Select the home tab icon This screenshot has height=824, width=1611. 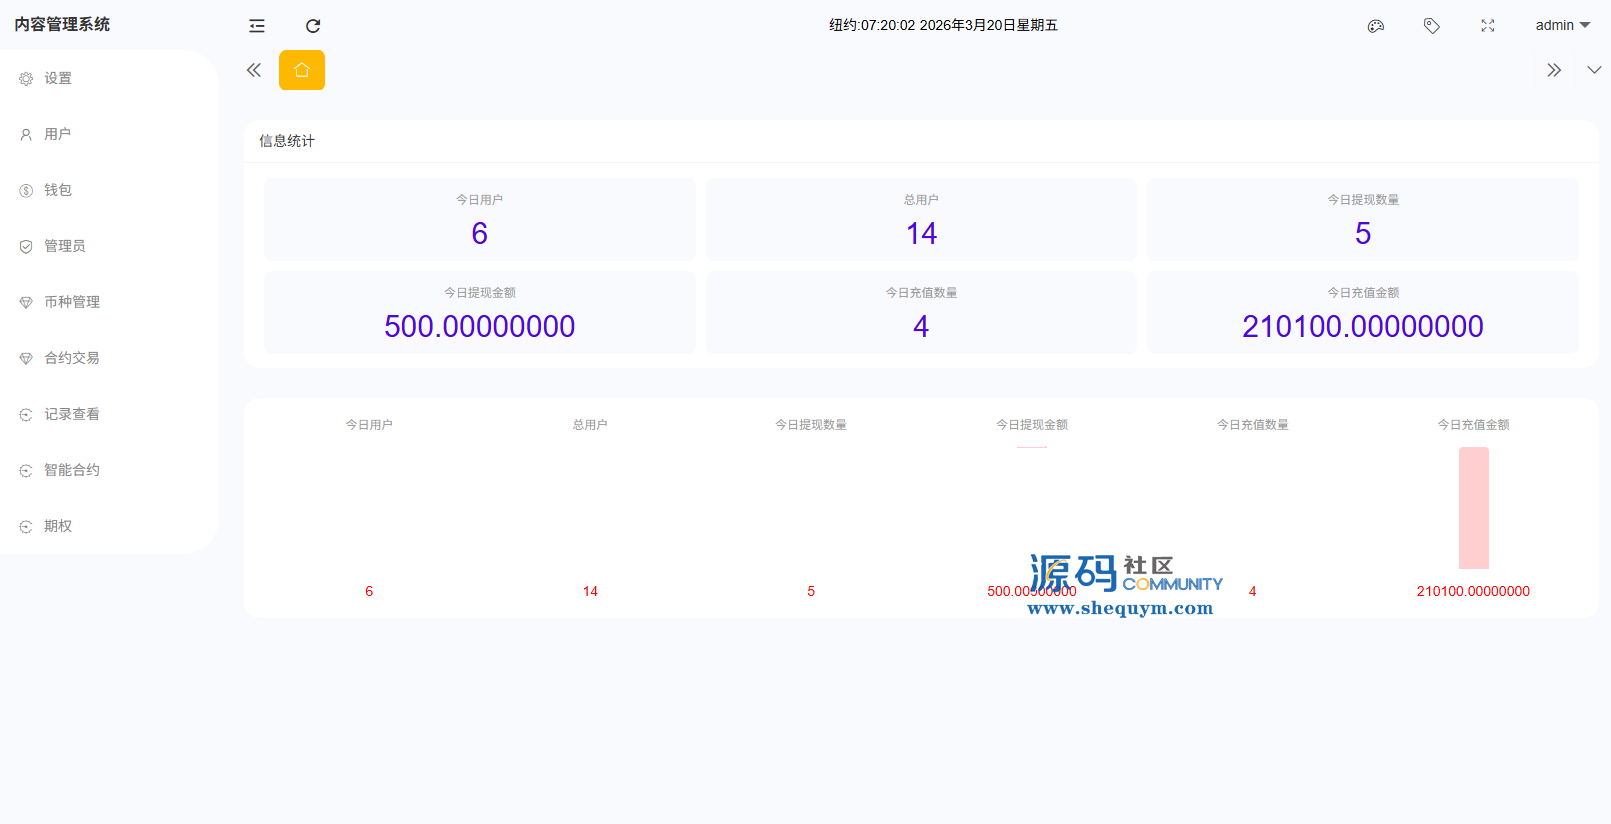click(302, 70)
